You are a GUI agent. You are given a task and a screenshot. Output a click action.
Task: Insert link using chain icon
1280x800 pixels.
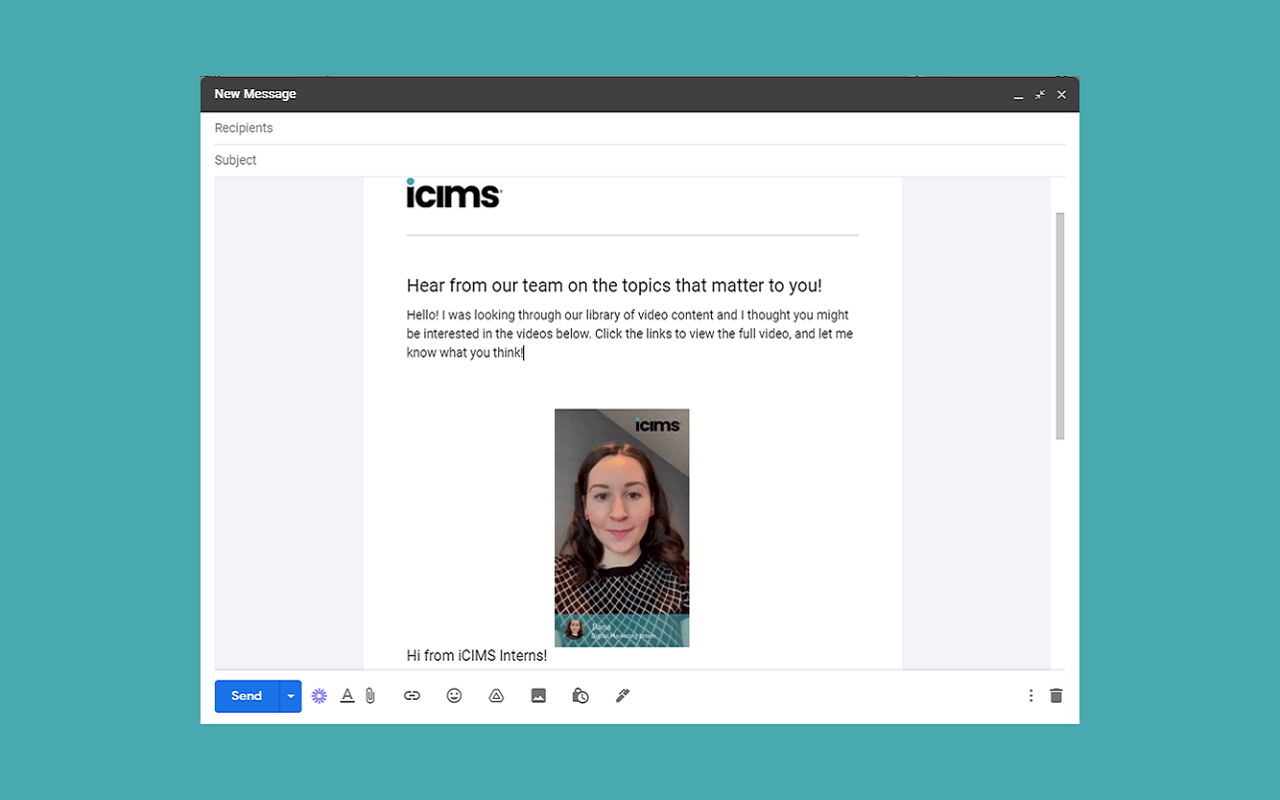tap(412, 696)
